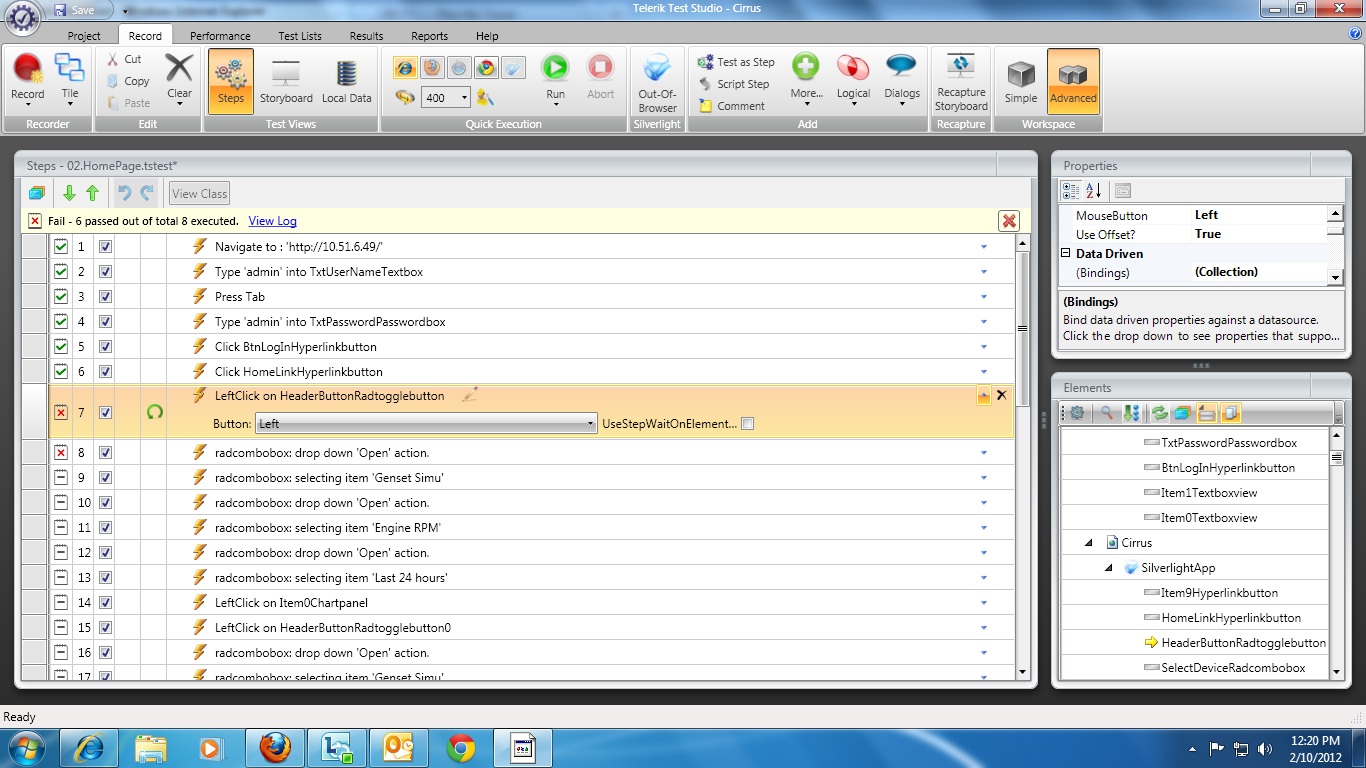This screenshot has height=768, width=1366.
Task: Expand the More... add steps dropdown
Action: 805,79
